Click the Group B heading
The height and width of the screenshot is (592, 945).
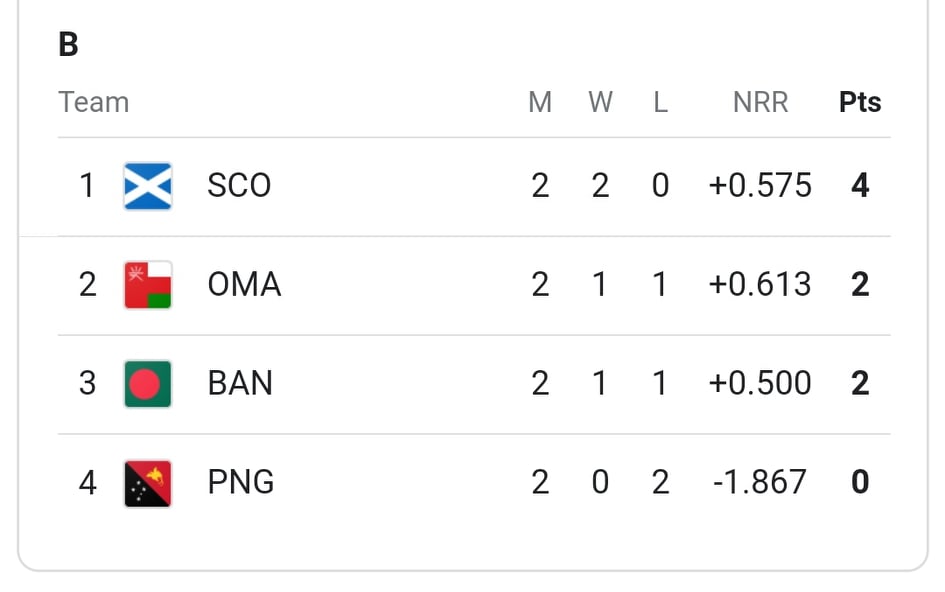tap(68, 44)
